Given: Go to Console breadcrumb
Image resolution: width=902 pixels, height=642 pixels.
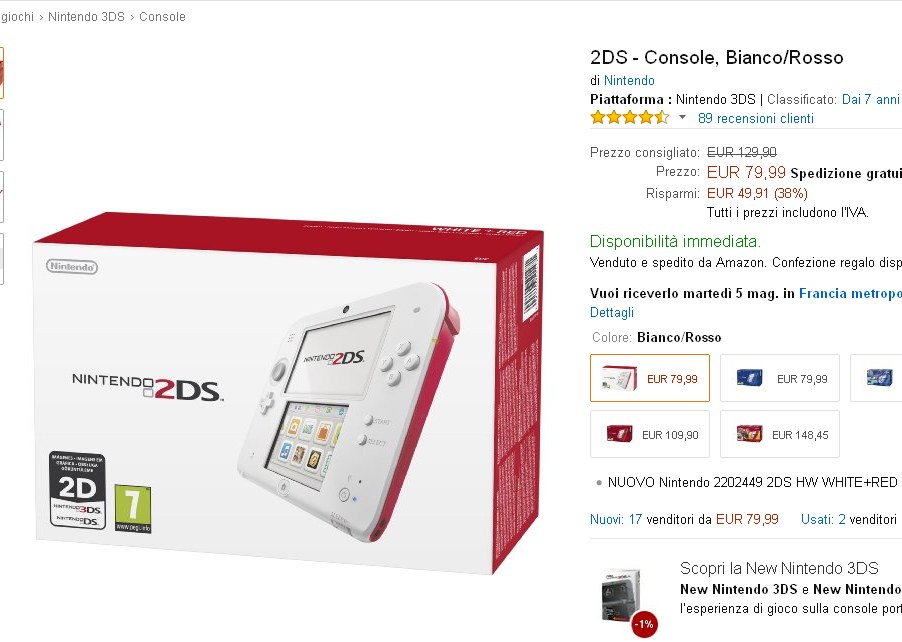Looking at the screenshot, I should click(162, 17).
